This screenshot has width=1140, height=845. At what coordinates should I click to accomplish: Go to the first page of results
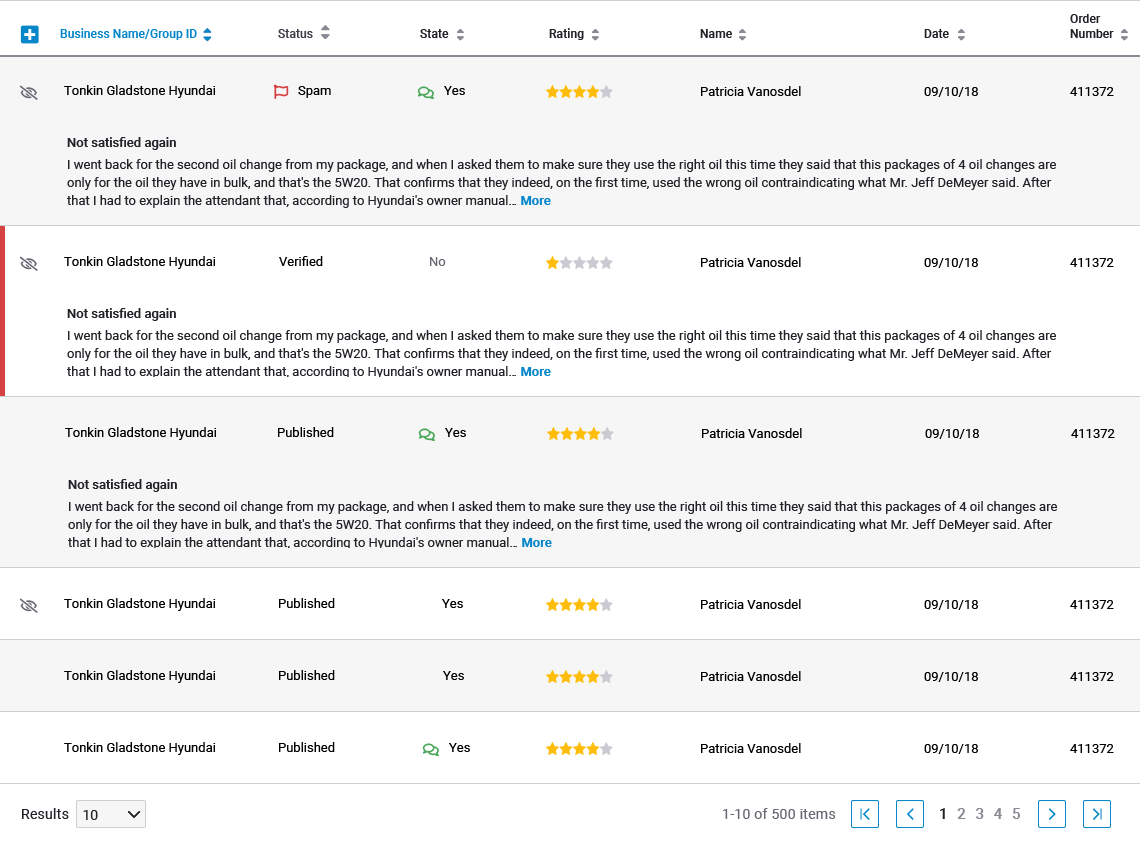pos(864,814)
